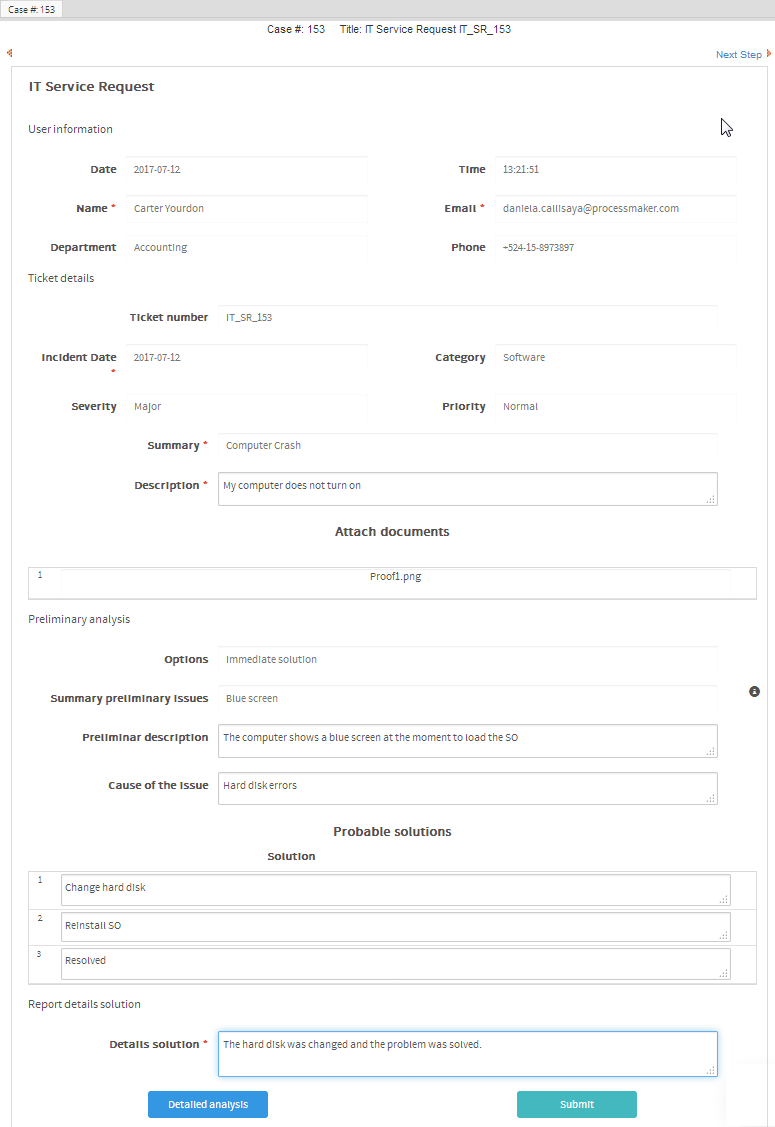Image resolution: width=775 pixels, height=1127 pixels.
Task: Select the Reinstall SO solution field
Action: [x=395, y=926]
